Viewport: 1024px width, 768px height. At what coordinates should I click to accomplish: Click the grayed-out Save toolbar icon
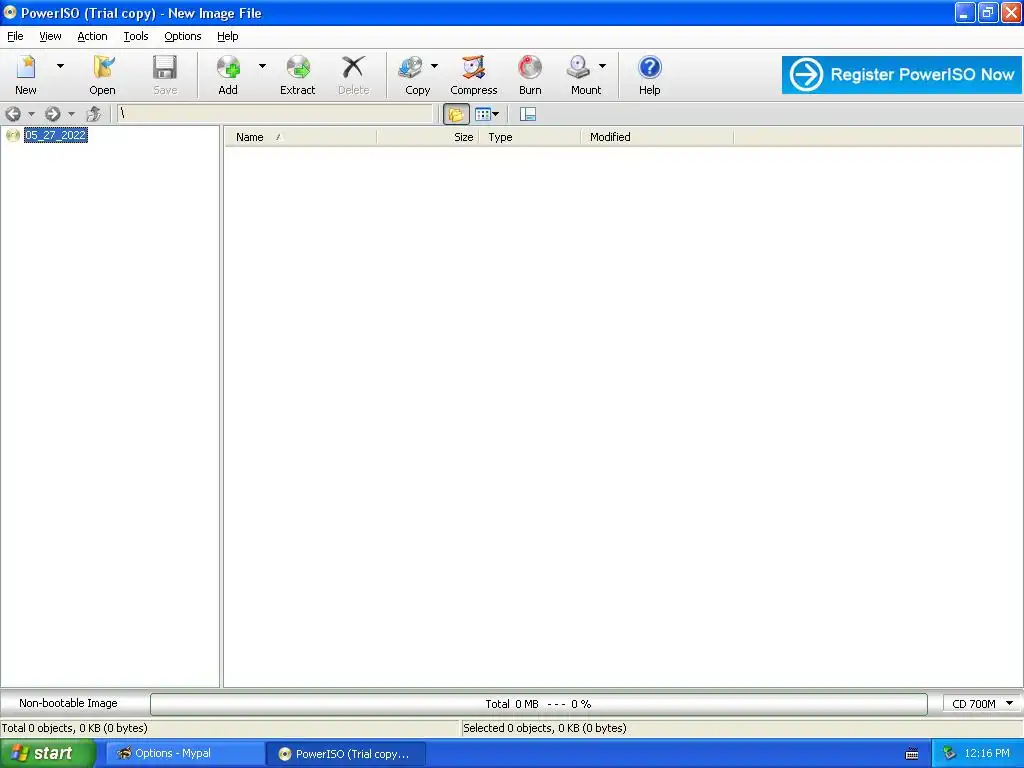[165, 67]
